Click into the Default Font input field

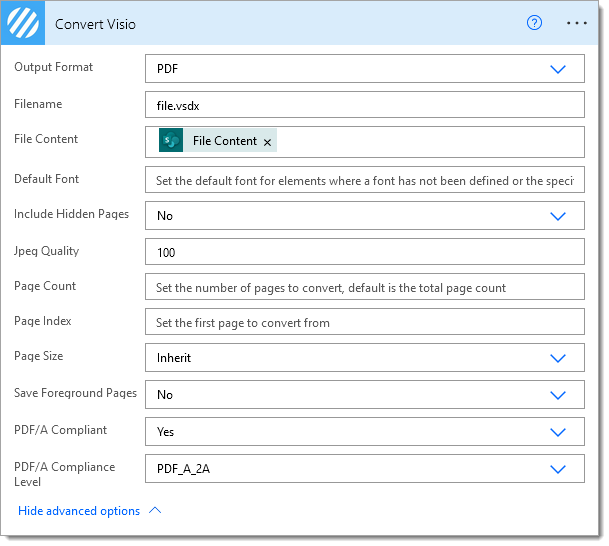pyautogui.click(x=365, y=180)
